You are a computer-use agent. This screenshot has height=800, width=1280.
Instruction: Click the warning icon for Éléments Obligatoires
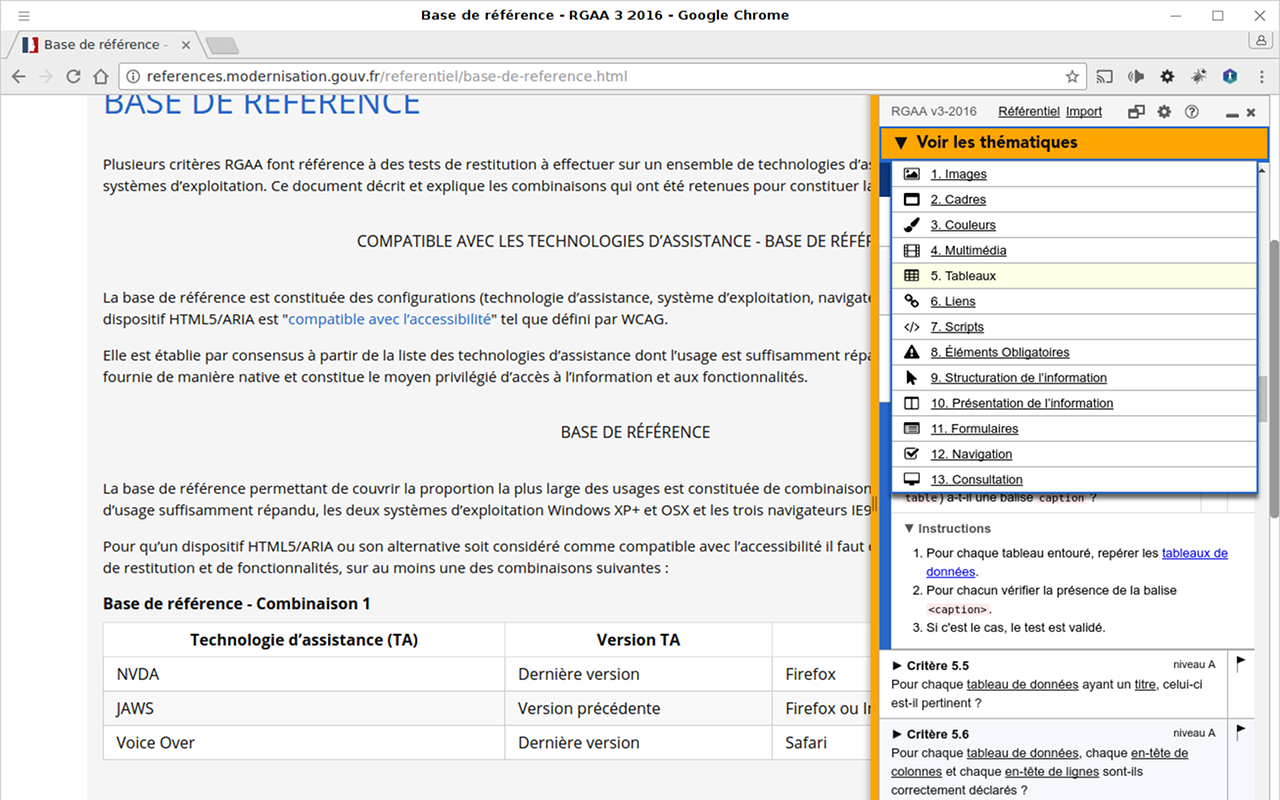pyautogui.click(x=911, y=352)
